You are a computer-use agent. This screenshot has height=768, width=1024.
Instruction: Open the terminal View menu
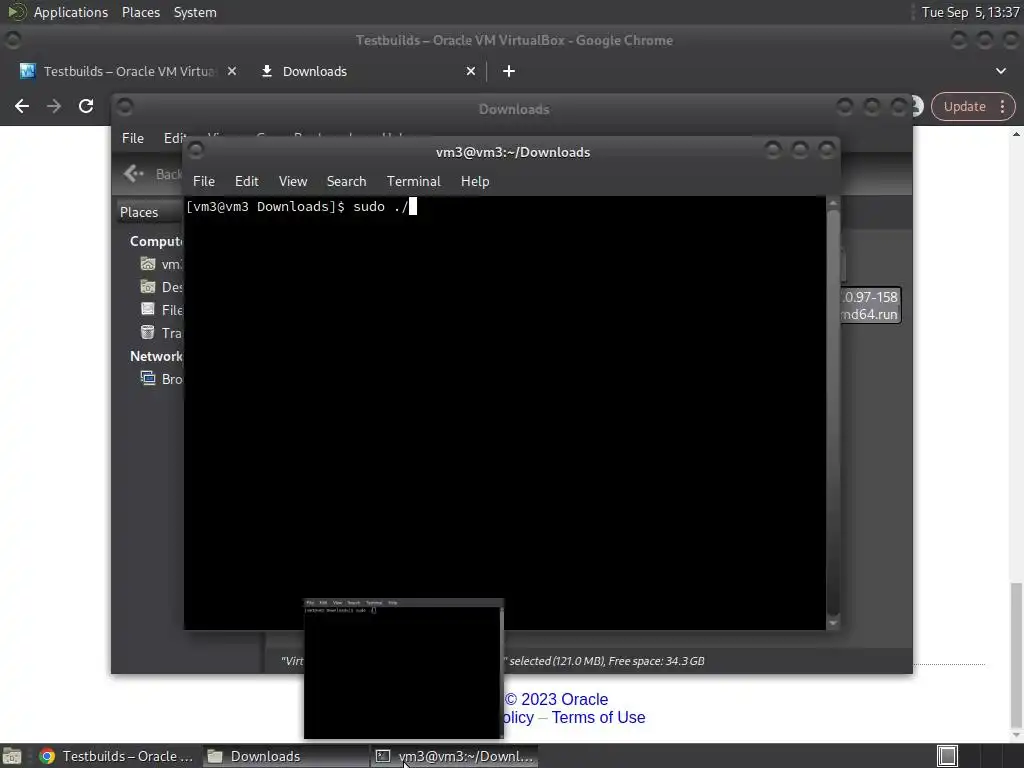point(293,181)
